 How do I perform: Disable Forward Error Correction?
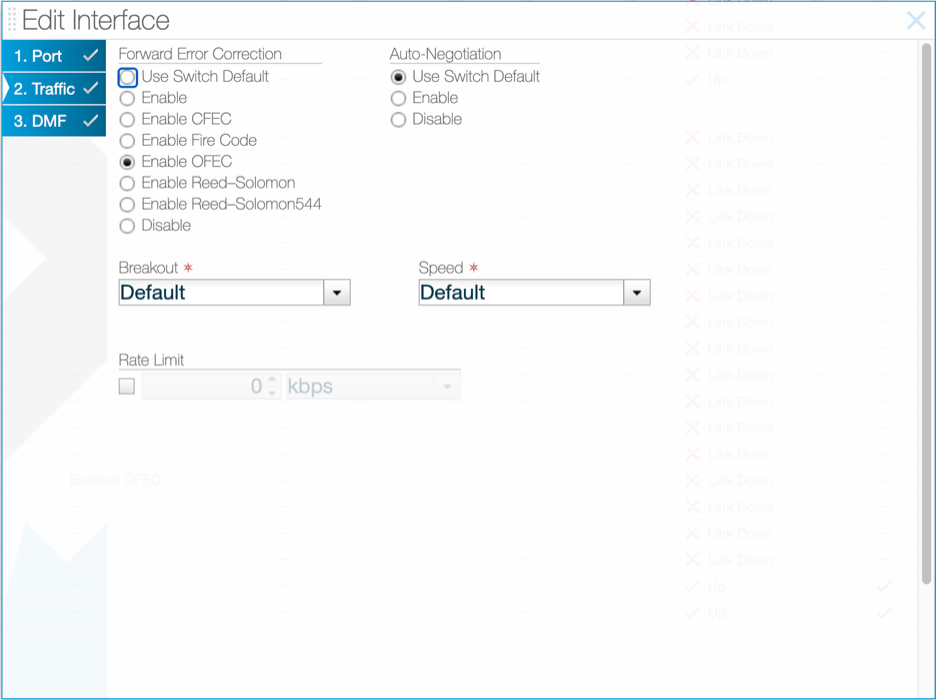click(127, 226)
